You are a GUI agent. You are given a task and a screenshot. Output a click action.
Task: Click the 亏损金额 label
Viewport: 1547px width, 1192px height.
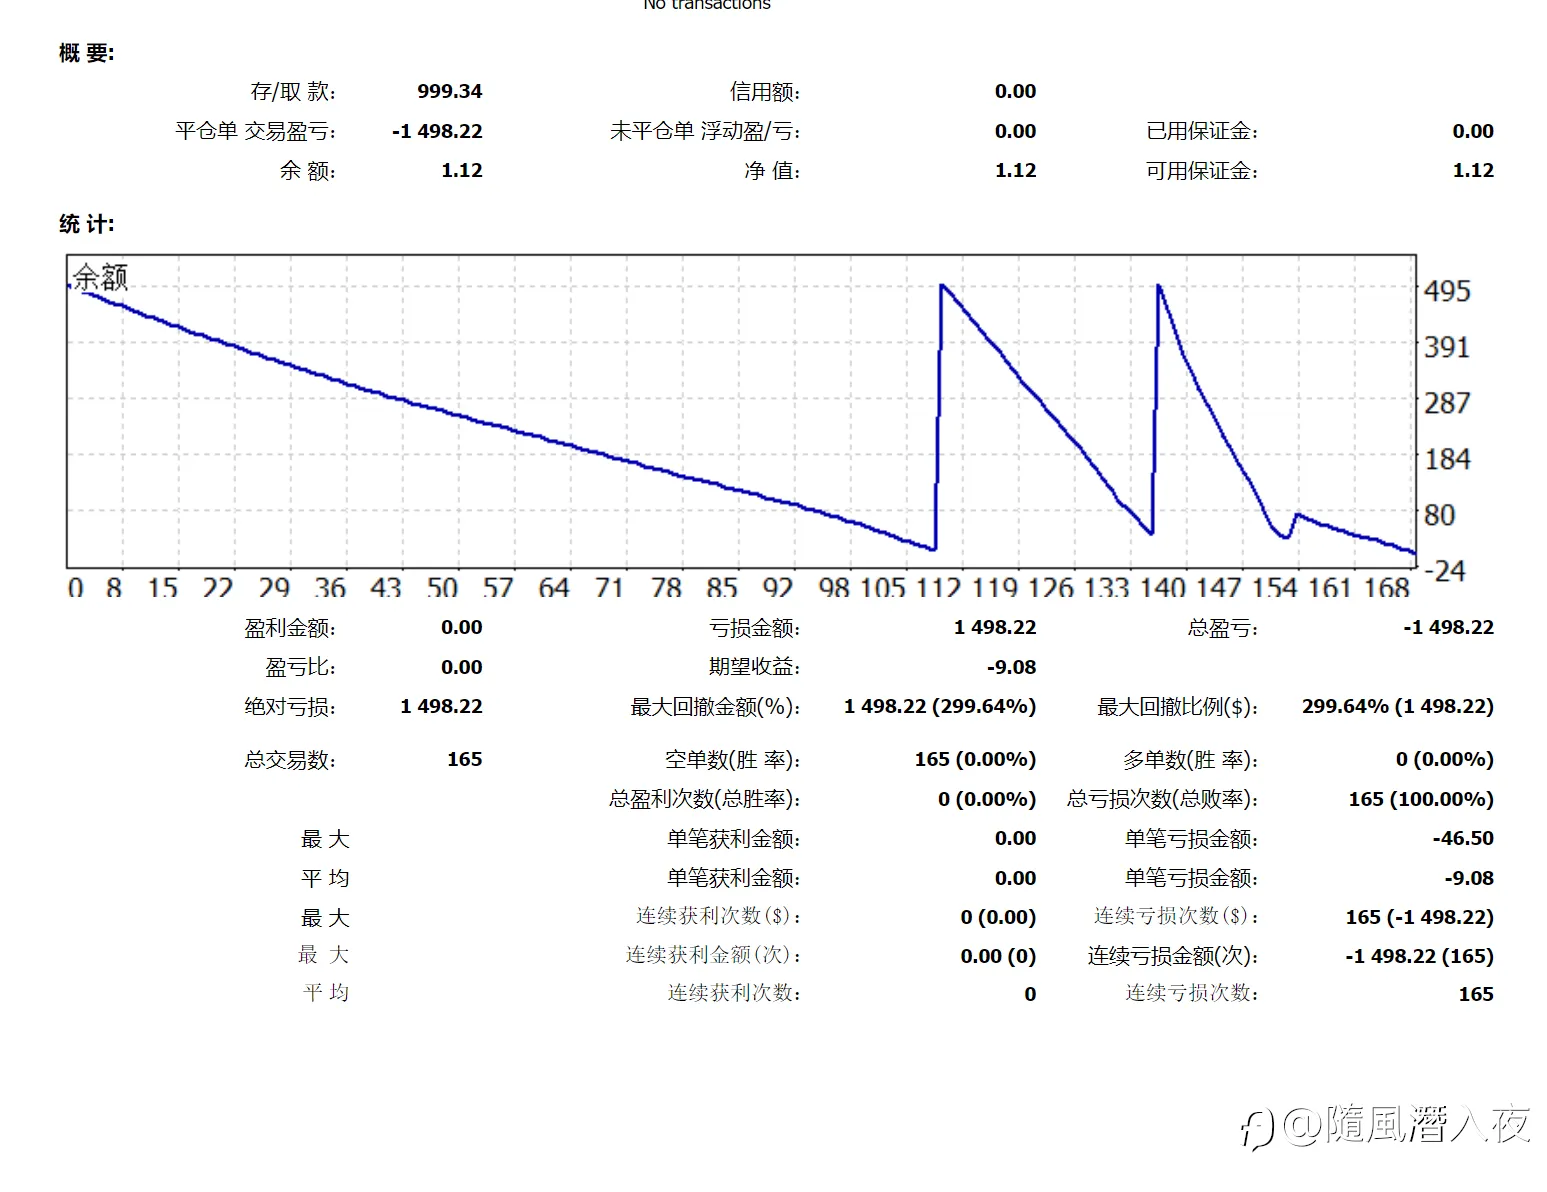pos(755,628)
